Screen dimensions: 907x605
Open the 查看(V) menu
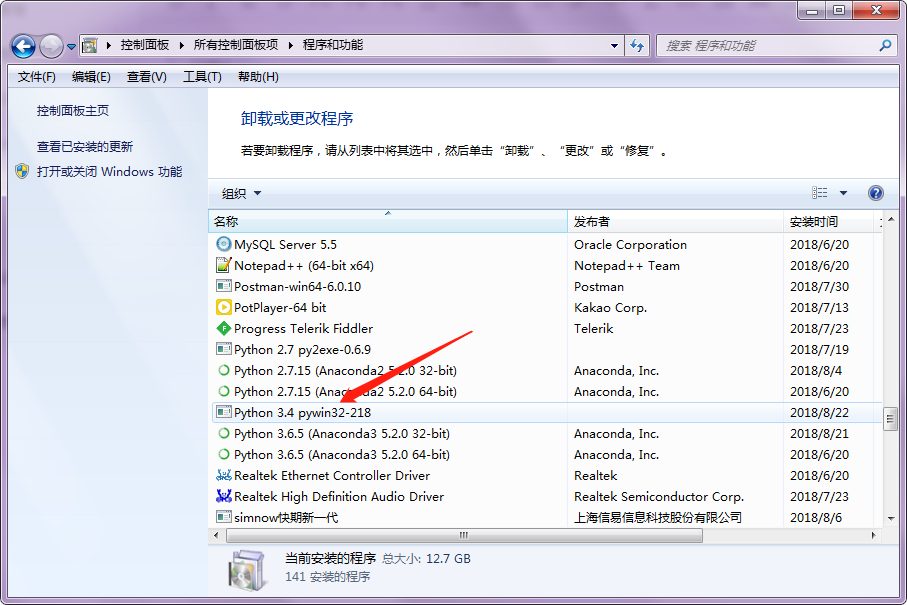point(146,77)
